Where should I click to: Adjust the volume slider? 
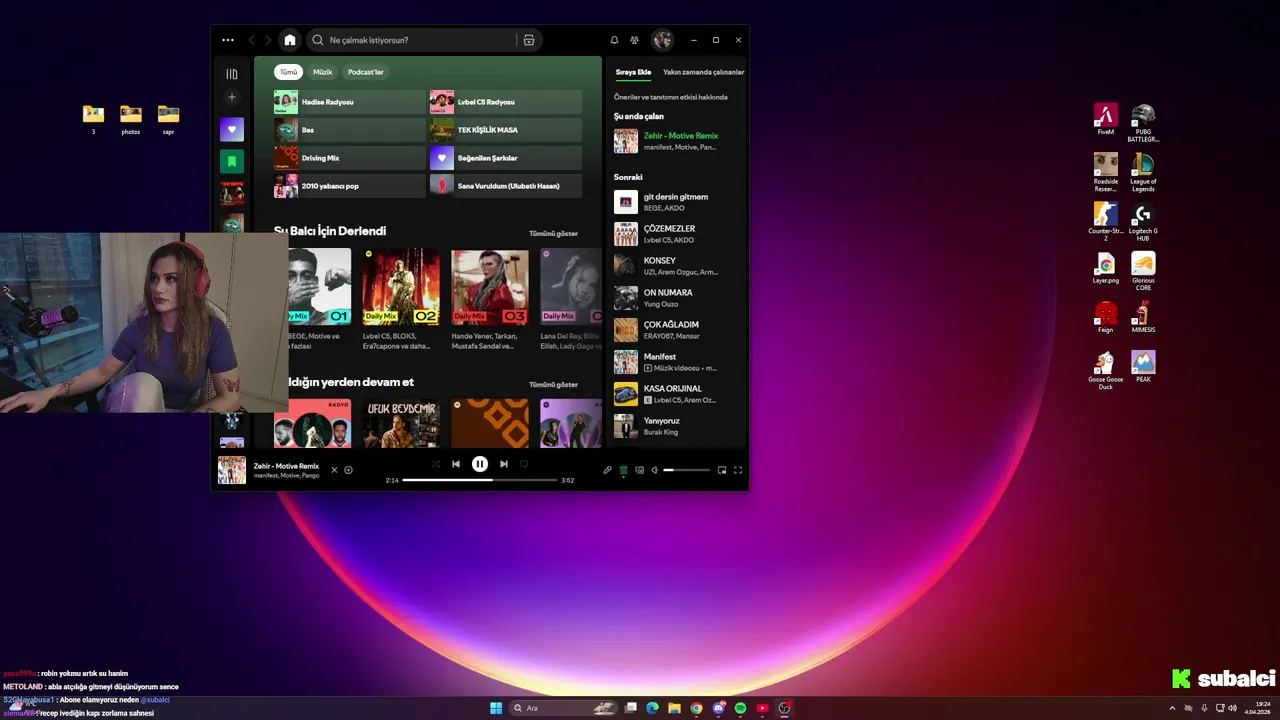pos(686,470)
